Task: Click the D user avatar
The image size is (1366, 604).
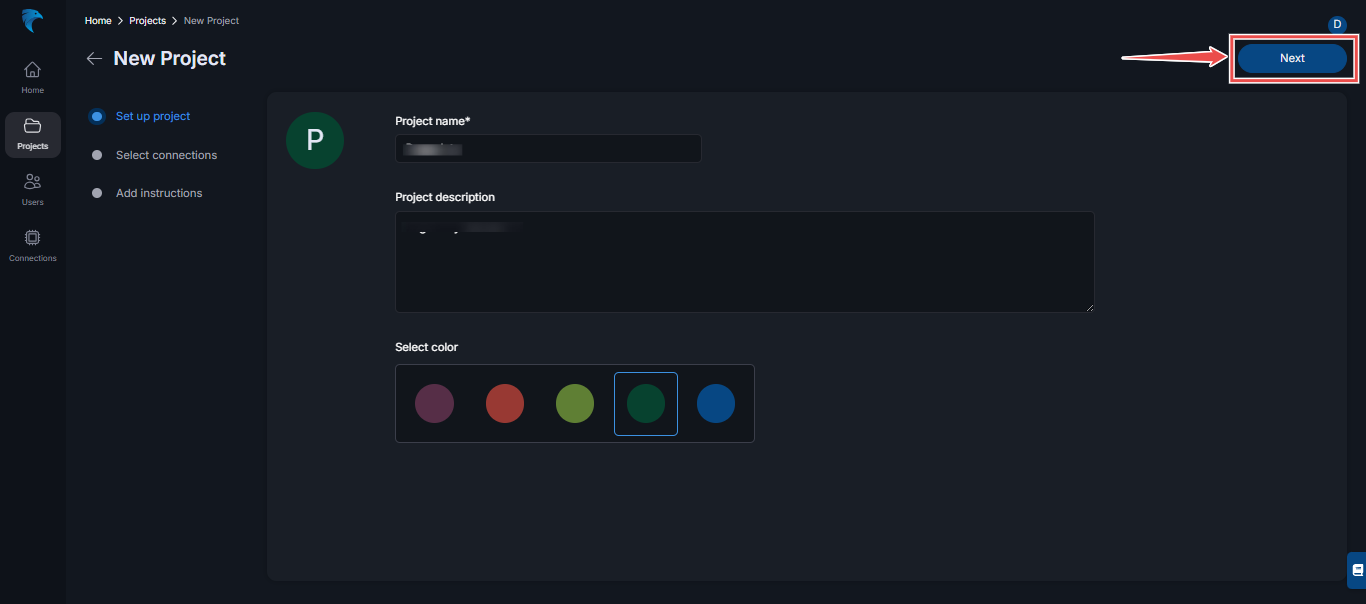Action: coord(1337,24)
